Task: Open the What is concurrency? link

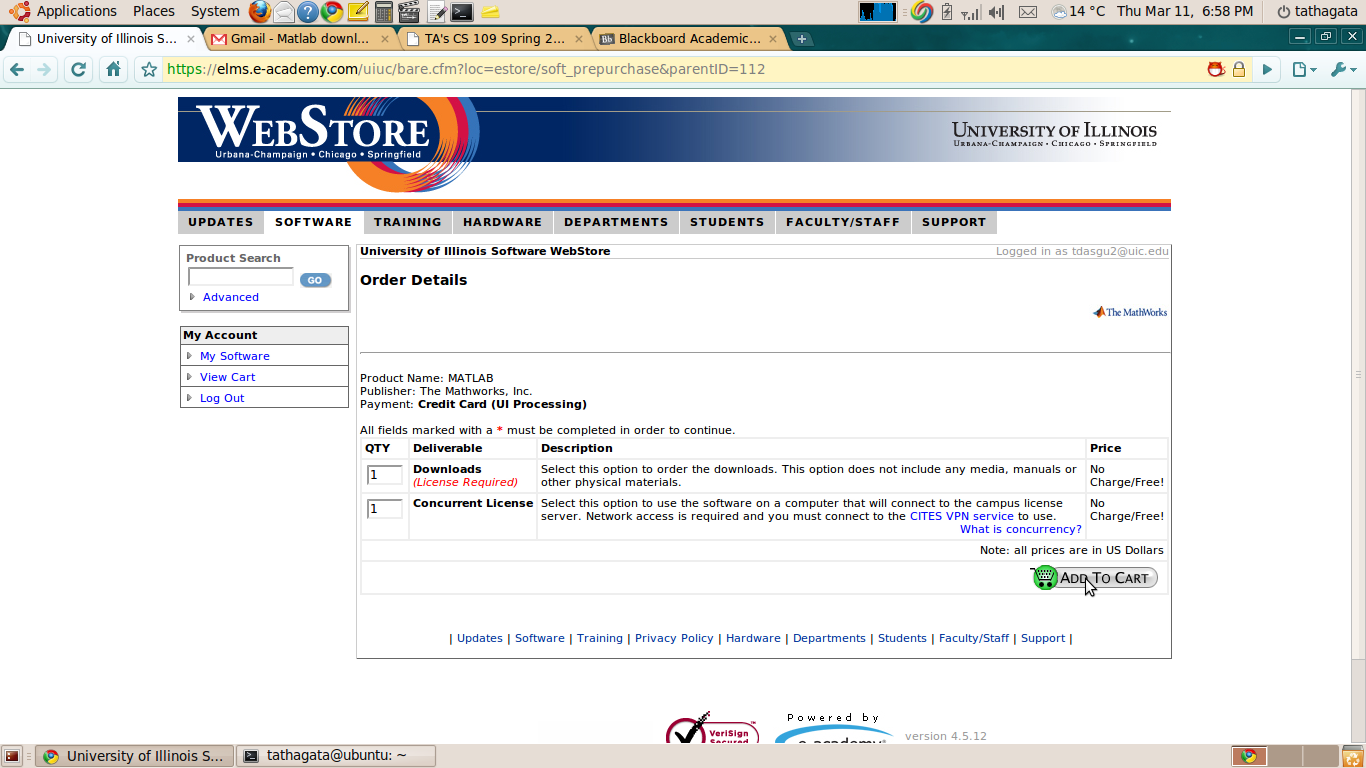Action: click(1021, 529)
